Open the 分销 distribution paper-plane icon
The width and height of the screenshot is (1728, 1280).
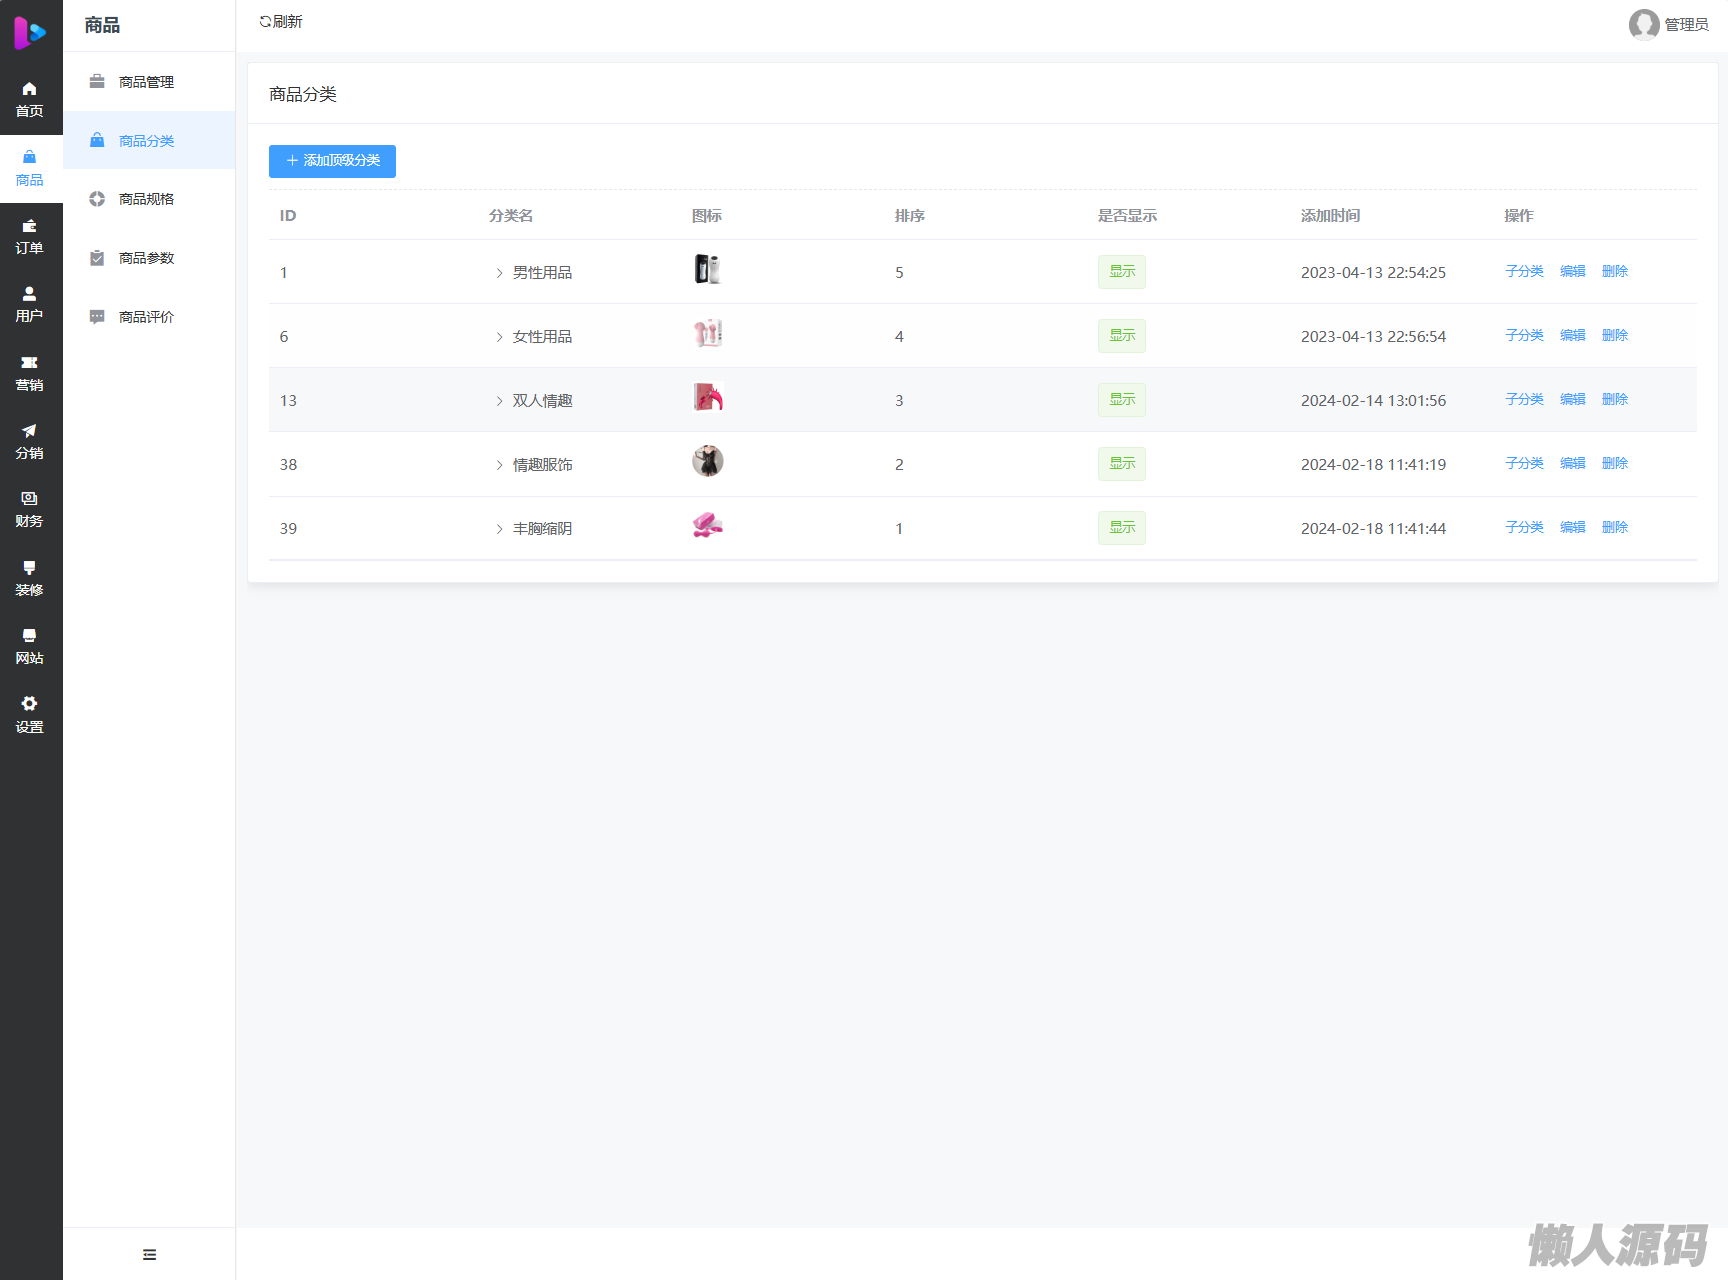click(x=29, y=431)
